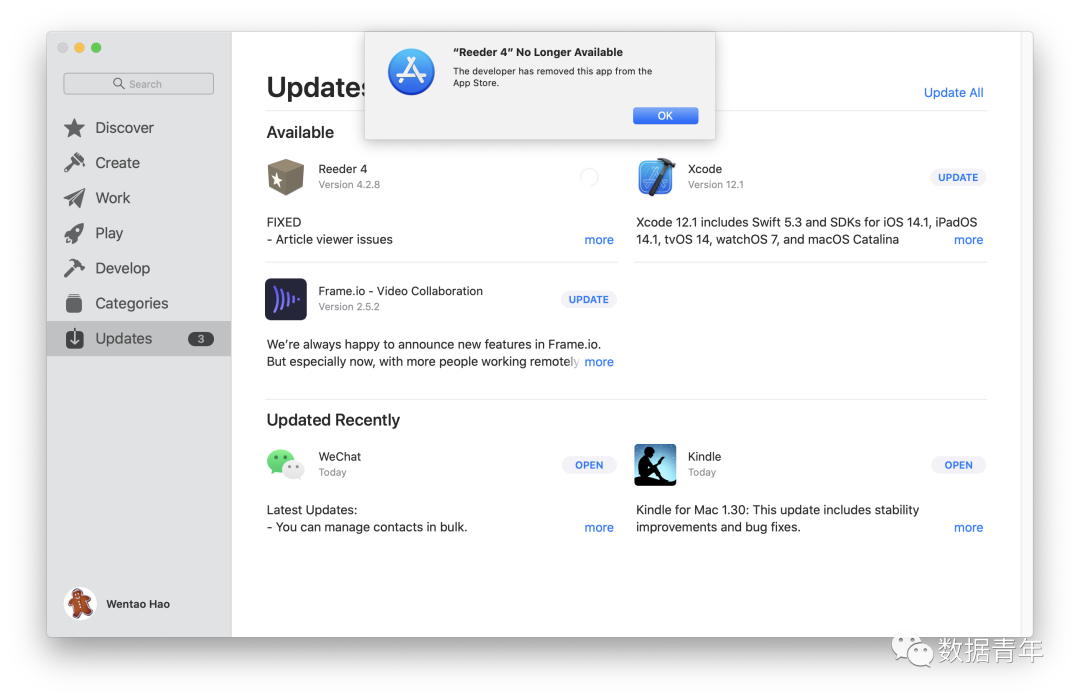The image size is (1080, 699).
Task: Click the Version 2.5.2 text
Action: [349, 306]
